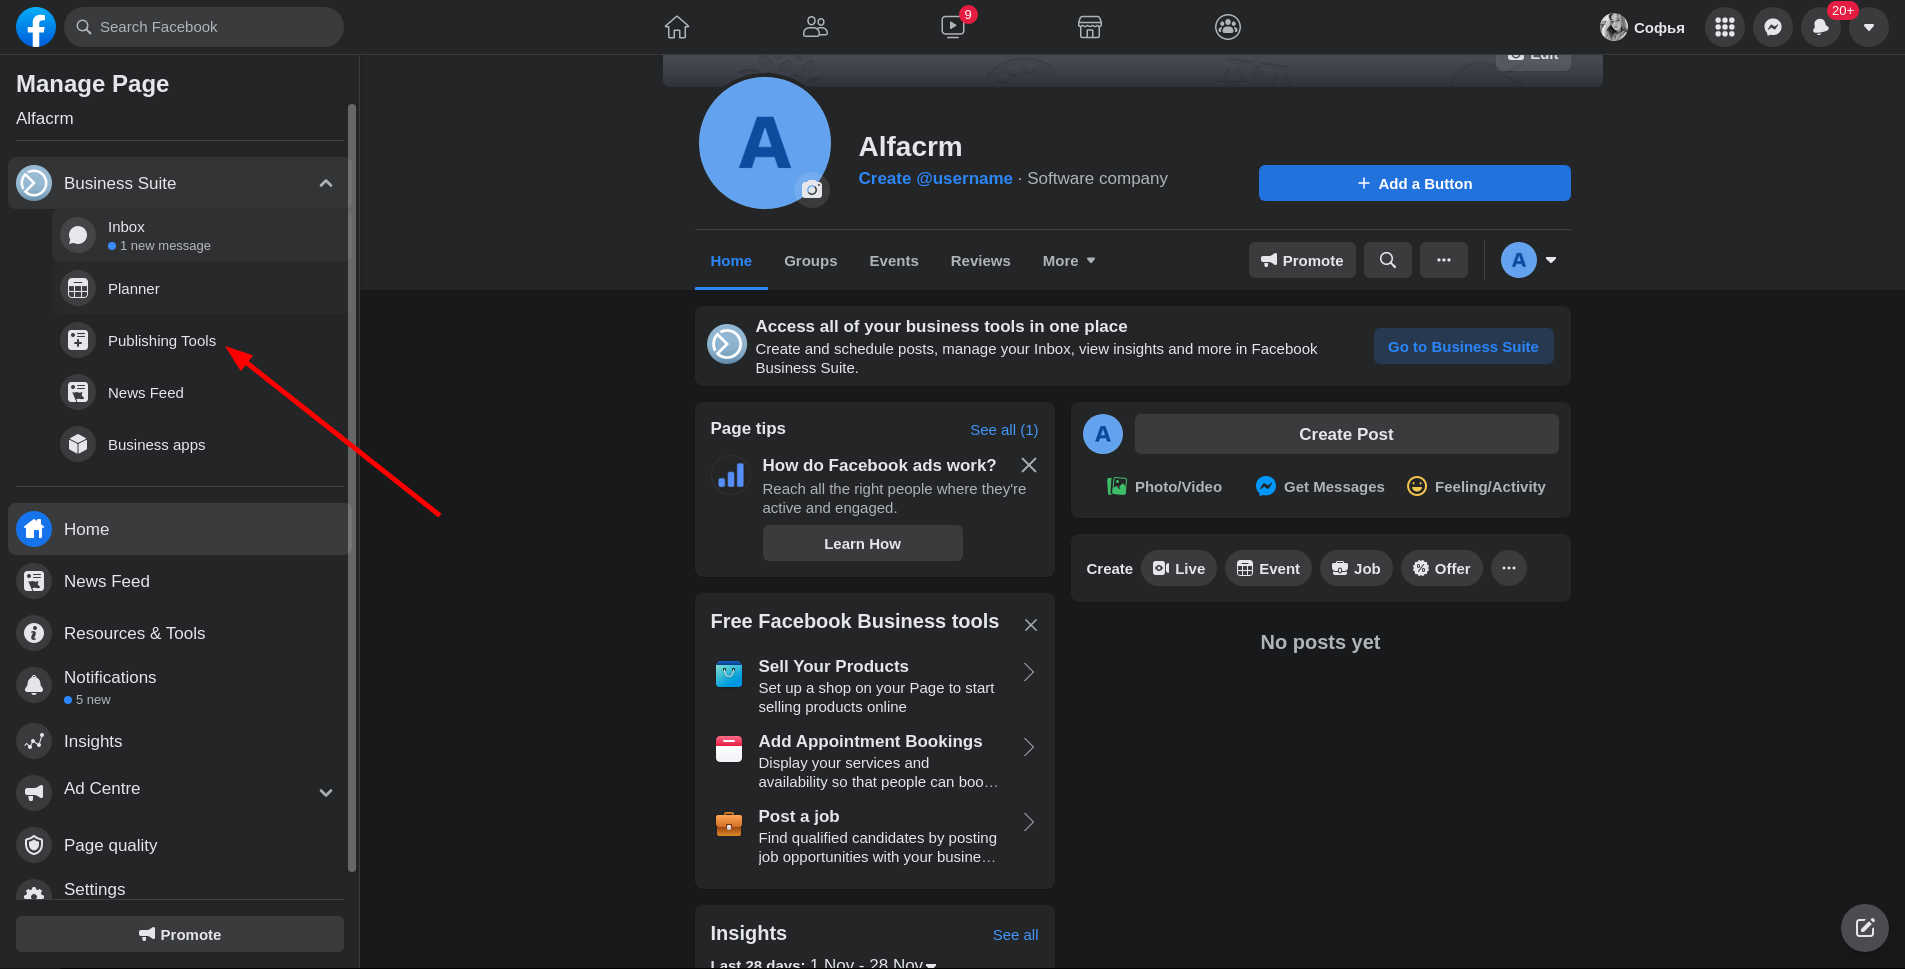This screenshot has width=1905, height=969.
Task: Open Inbox with 1 new message
Action: (x=200, y=235)
